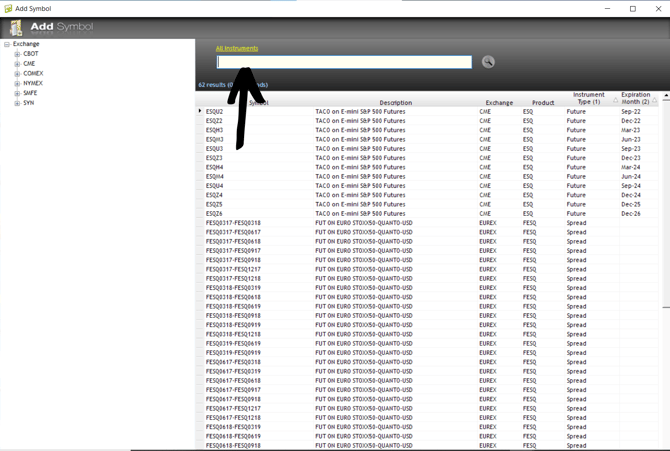The height and width of the screenshot is (451, 670).
Task: Expand the COMEX exchange node
Action: (17, 74)
